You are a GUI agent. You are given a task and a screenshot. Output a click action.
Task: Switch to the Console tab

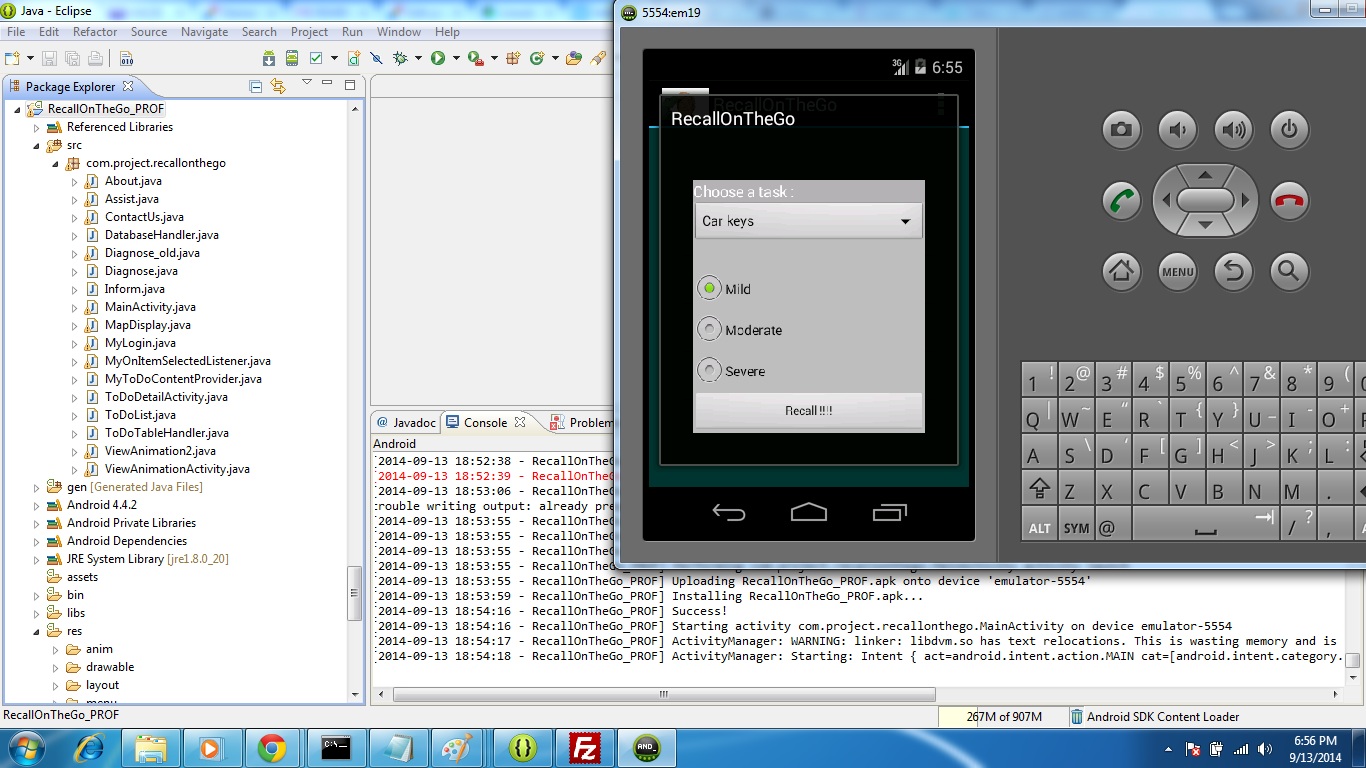485,422
